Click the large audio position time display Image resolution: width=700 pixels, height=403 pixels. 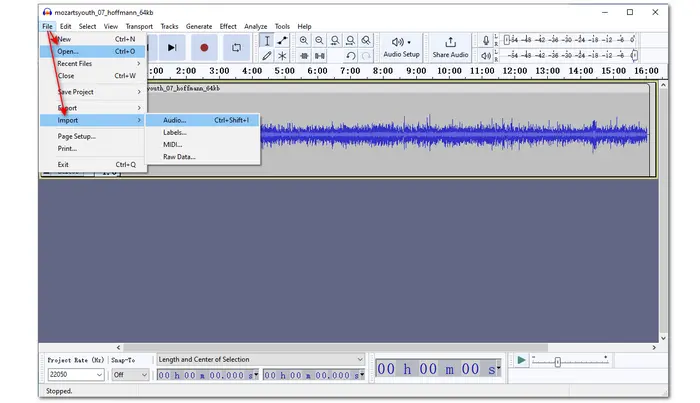pos(438,369)
